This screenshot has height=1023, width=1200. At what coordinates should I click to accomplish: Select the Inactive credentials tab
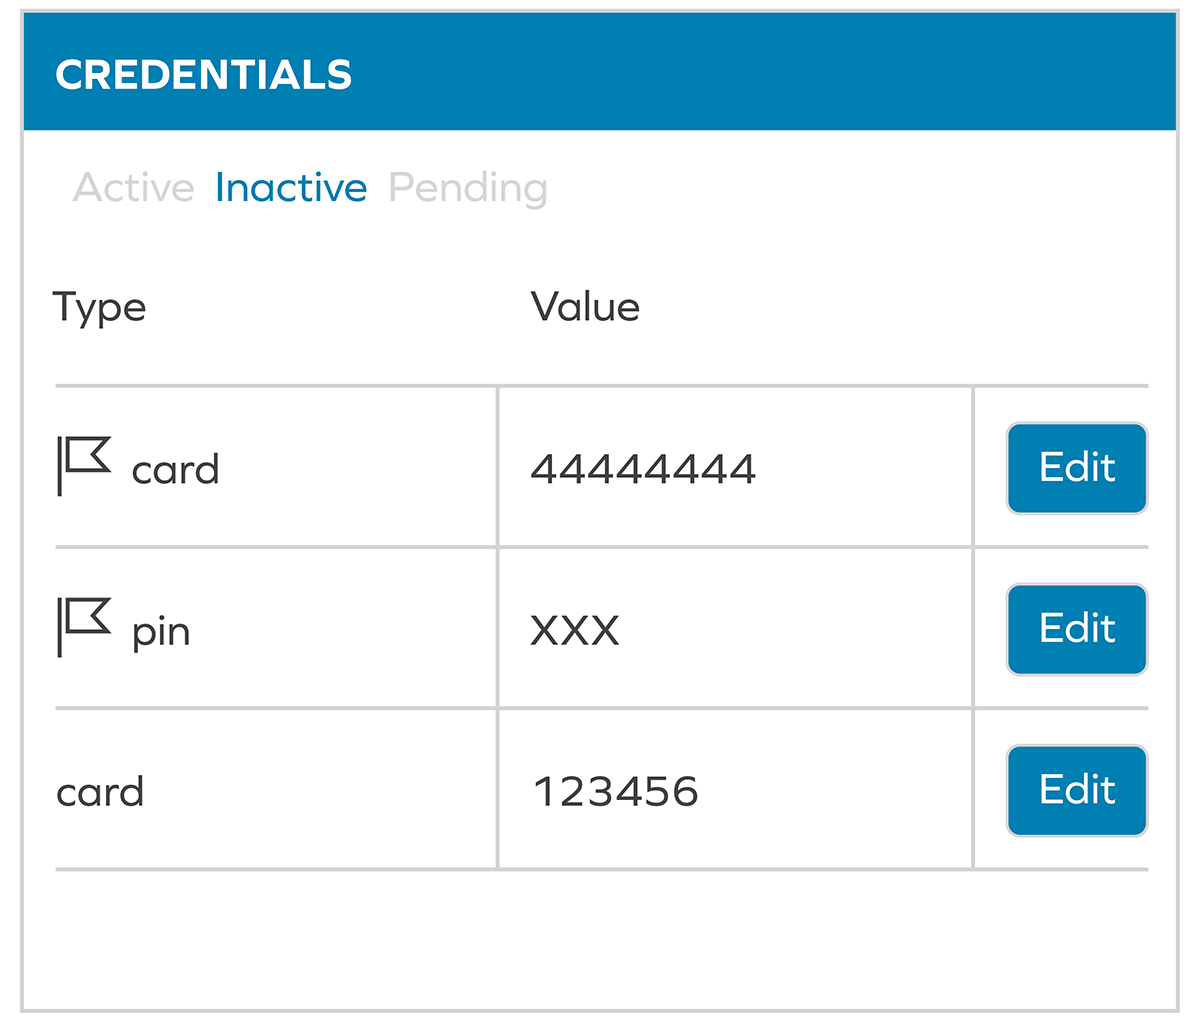point(291,188)
